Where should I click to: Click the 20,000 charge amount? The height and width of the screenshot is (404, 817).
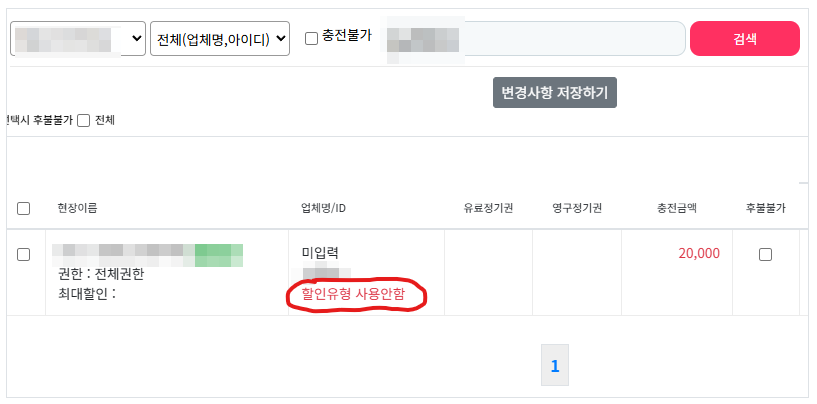(x=698, y=253)
